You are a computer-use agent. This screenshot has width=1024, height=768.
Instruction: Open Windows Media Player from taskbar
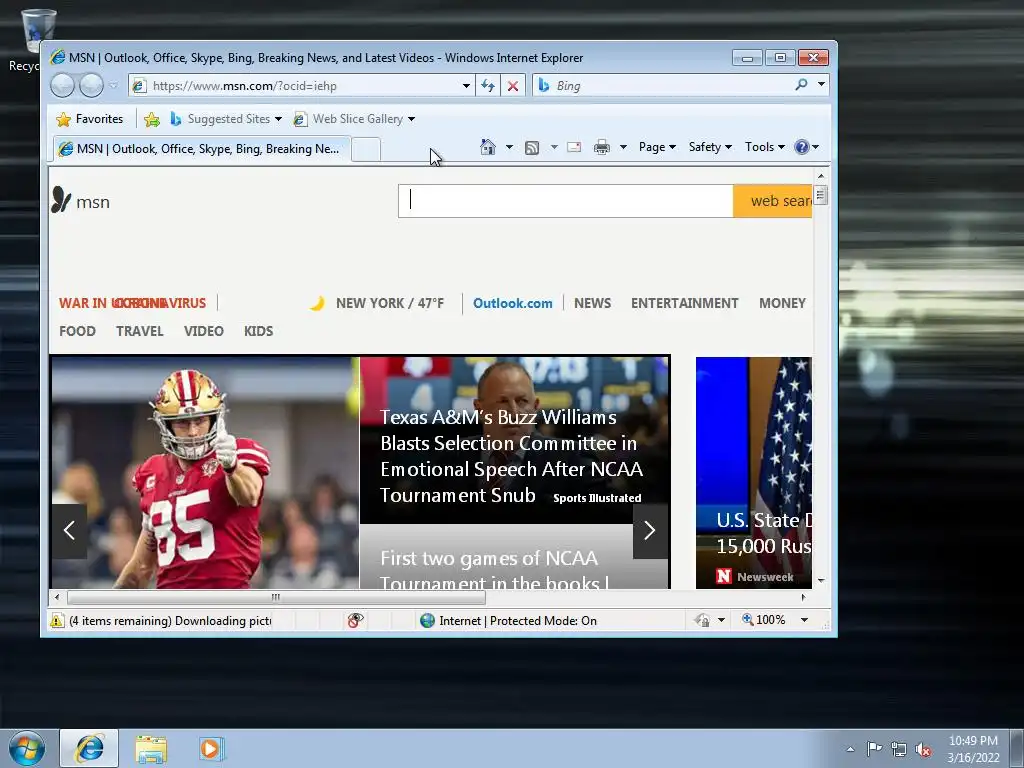pos(212,748)
